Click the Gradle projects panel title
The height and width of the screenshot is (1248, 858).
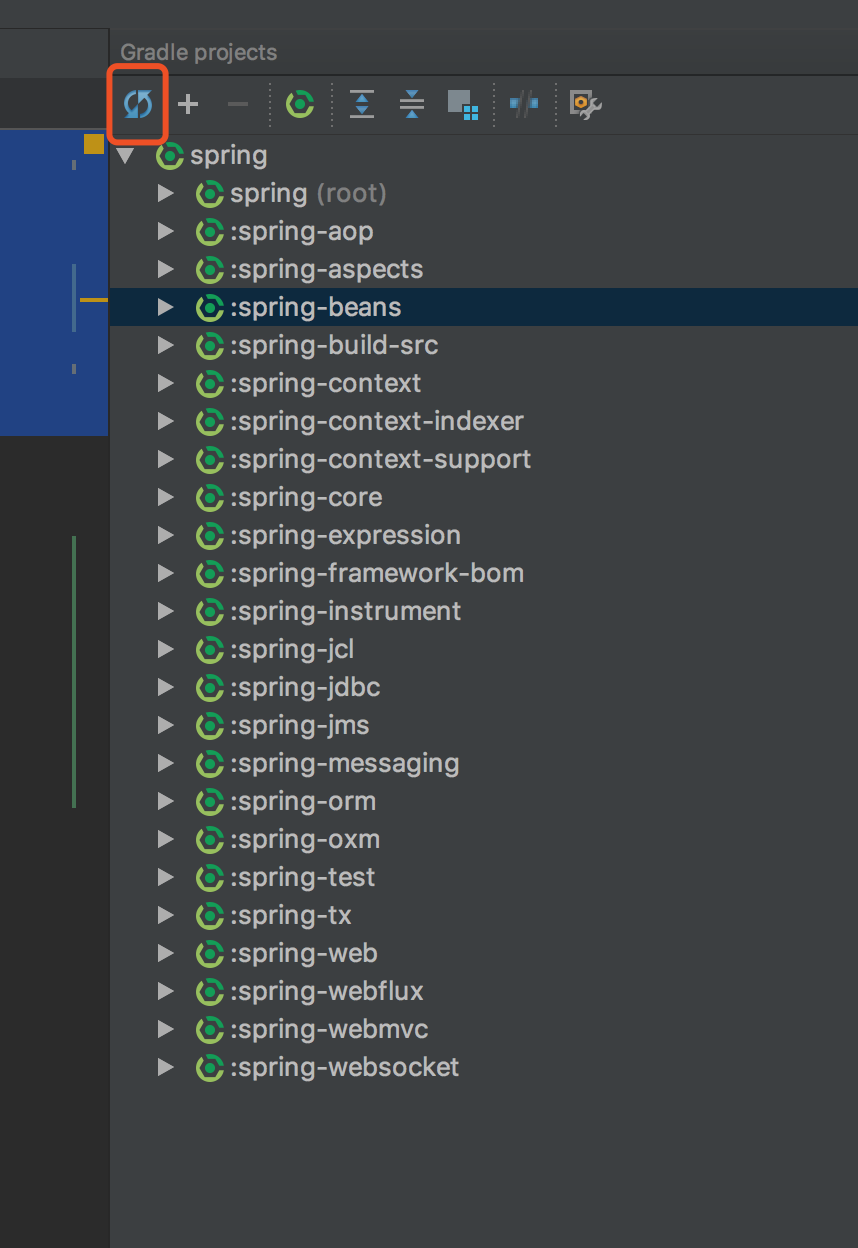click(x=199, y=53)
